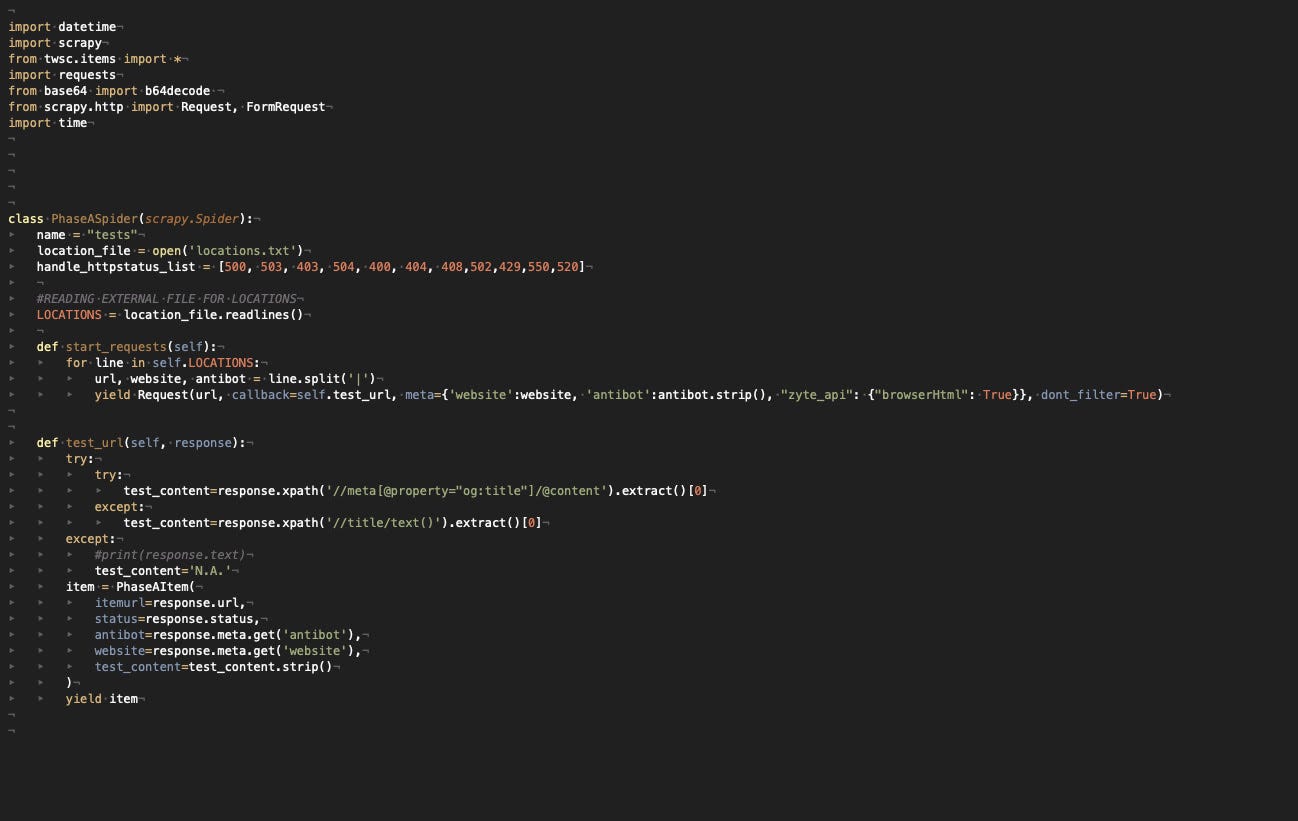Click the method name 'test_url'

(95, 443)
